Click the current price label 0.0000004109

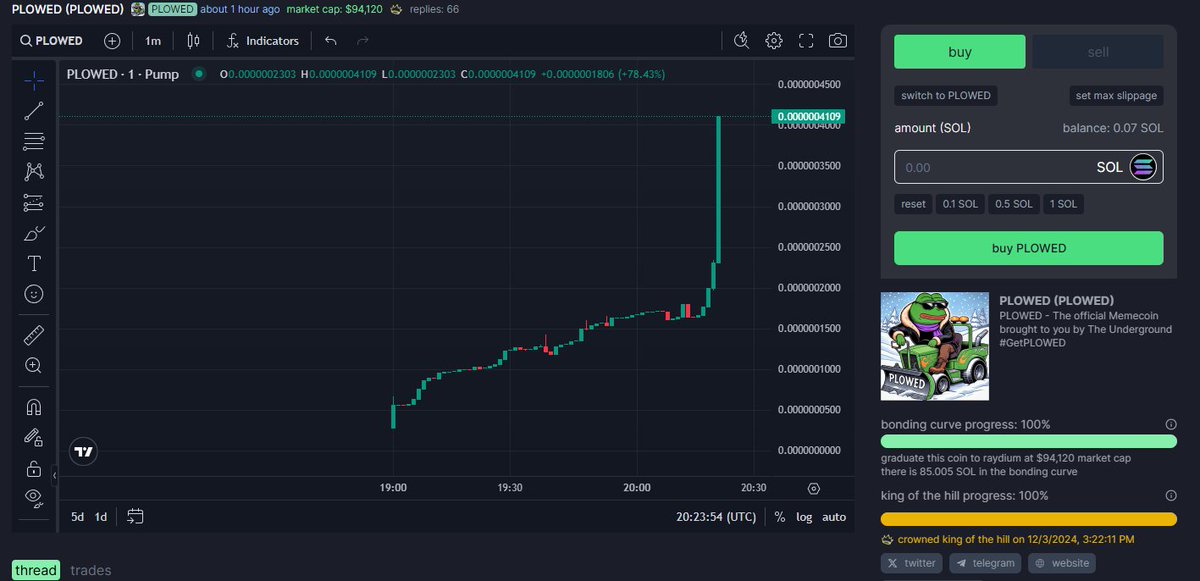[809, 116]
